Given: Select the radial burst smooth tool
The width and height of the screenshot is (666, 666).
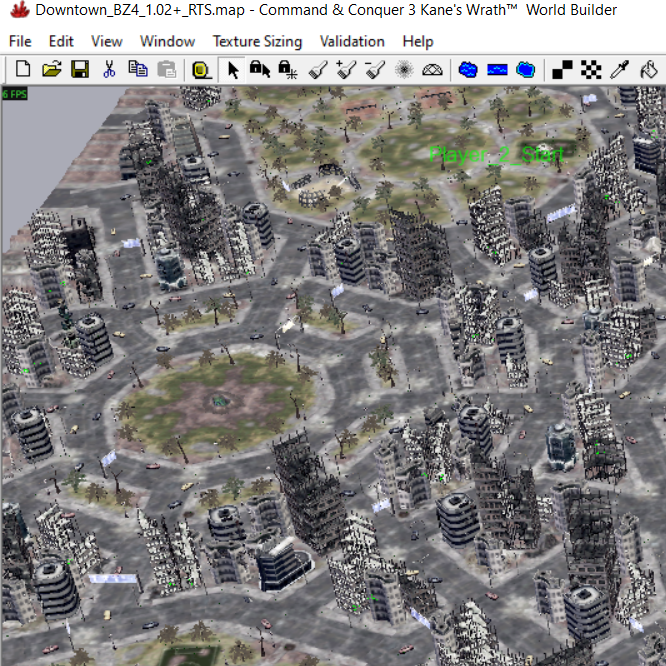Looking at the screenshot, I should pyautogui.click(x=404, y=69).
